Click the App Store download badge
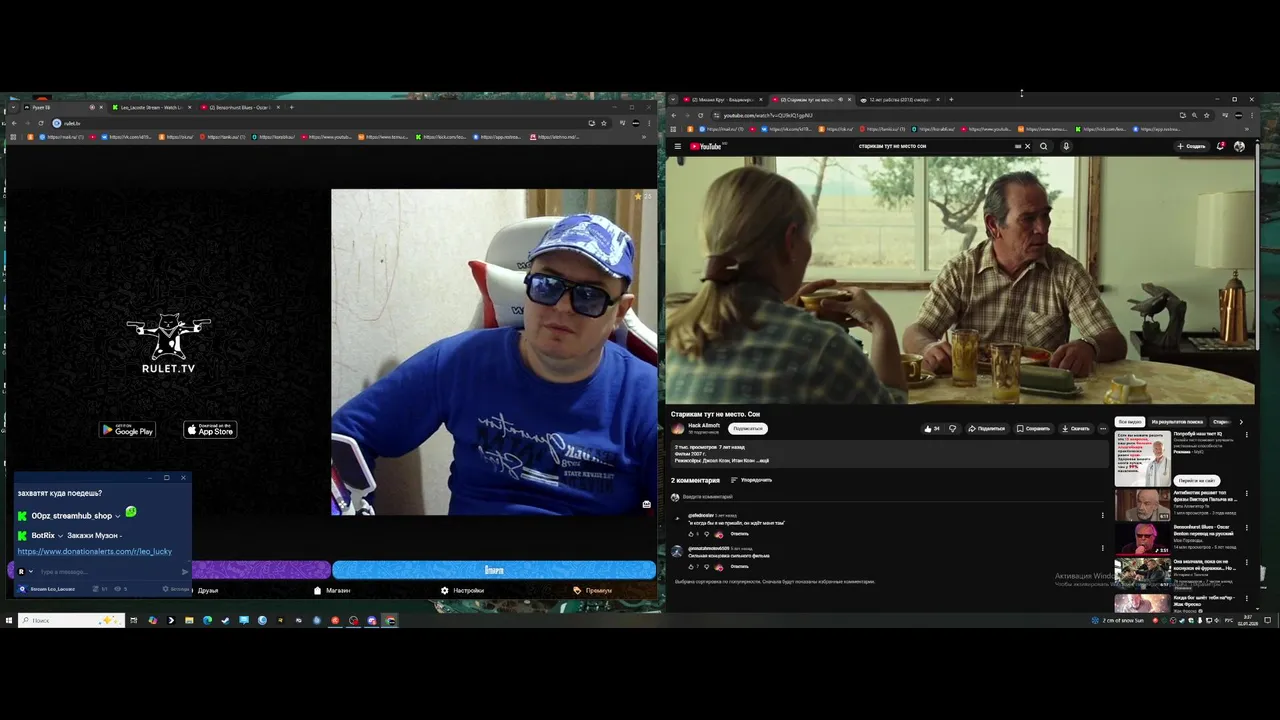1280x720 pixels. click(210, 430)
